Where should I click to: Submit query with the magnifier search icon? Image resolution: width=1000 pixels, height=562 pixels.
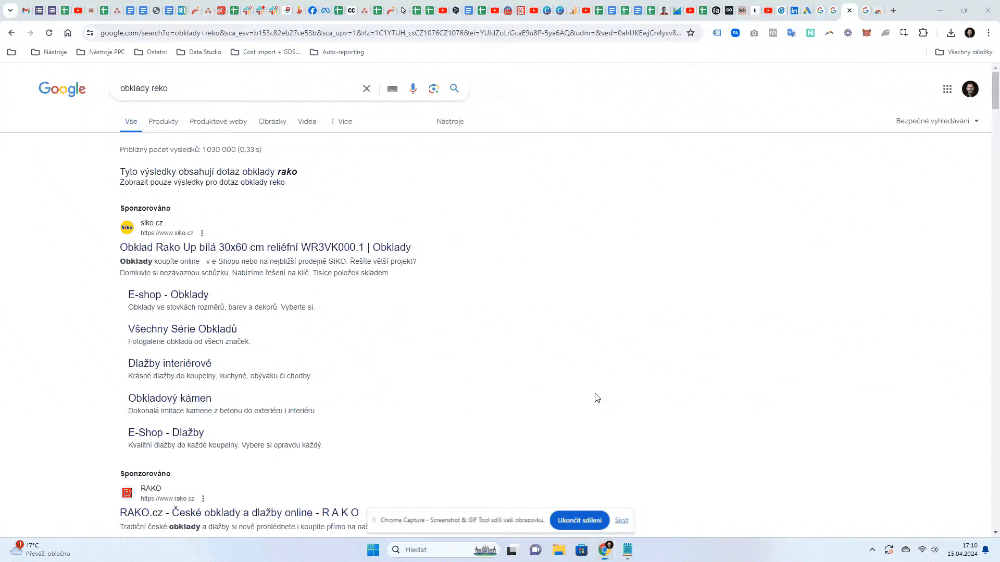(x=454, y=88)
